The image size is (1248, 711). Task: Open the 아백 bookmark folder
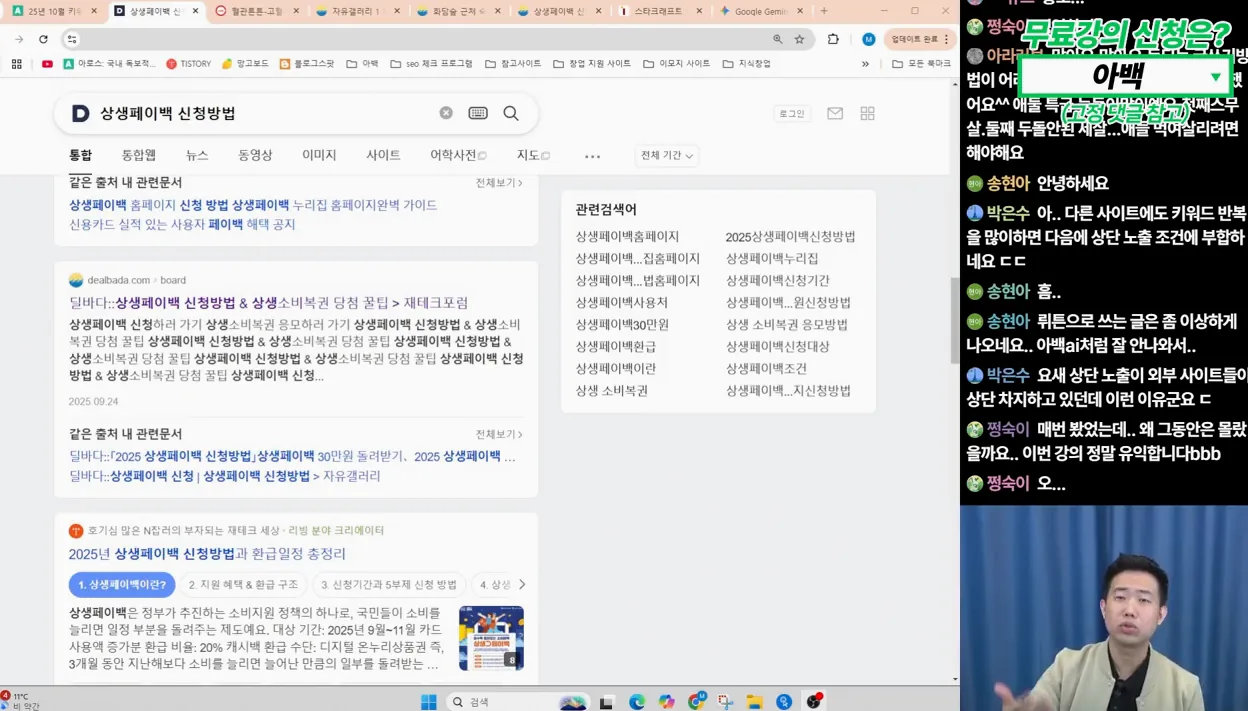[362, 63]
